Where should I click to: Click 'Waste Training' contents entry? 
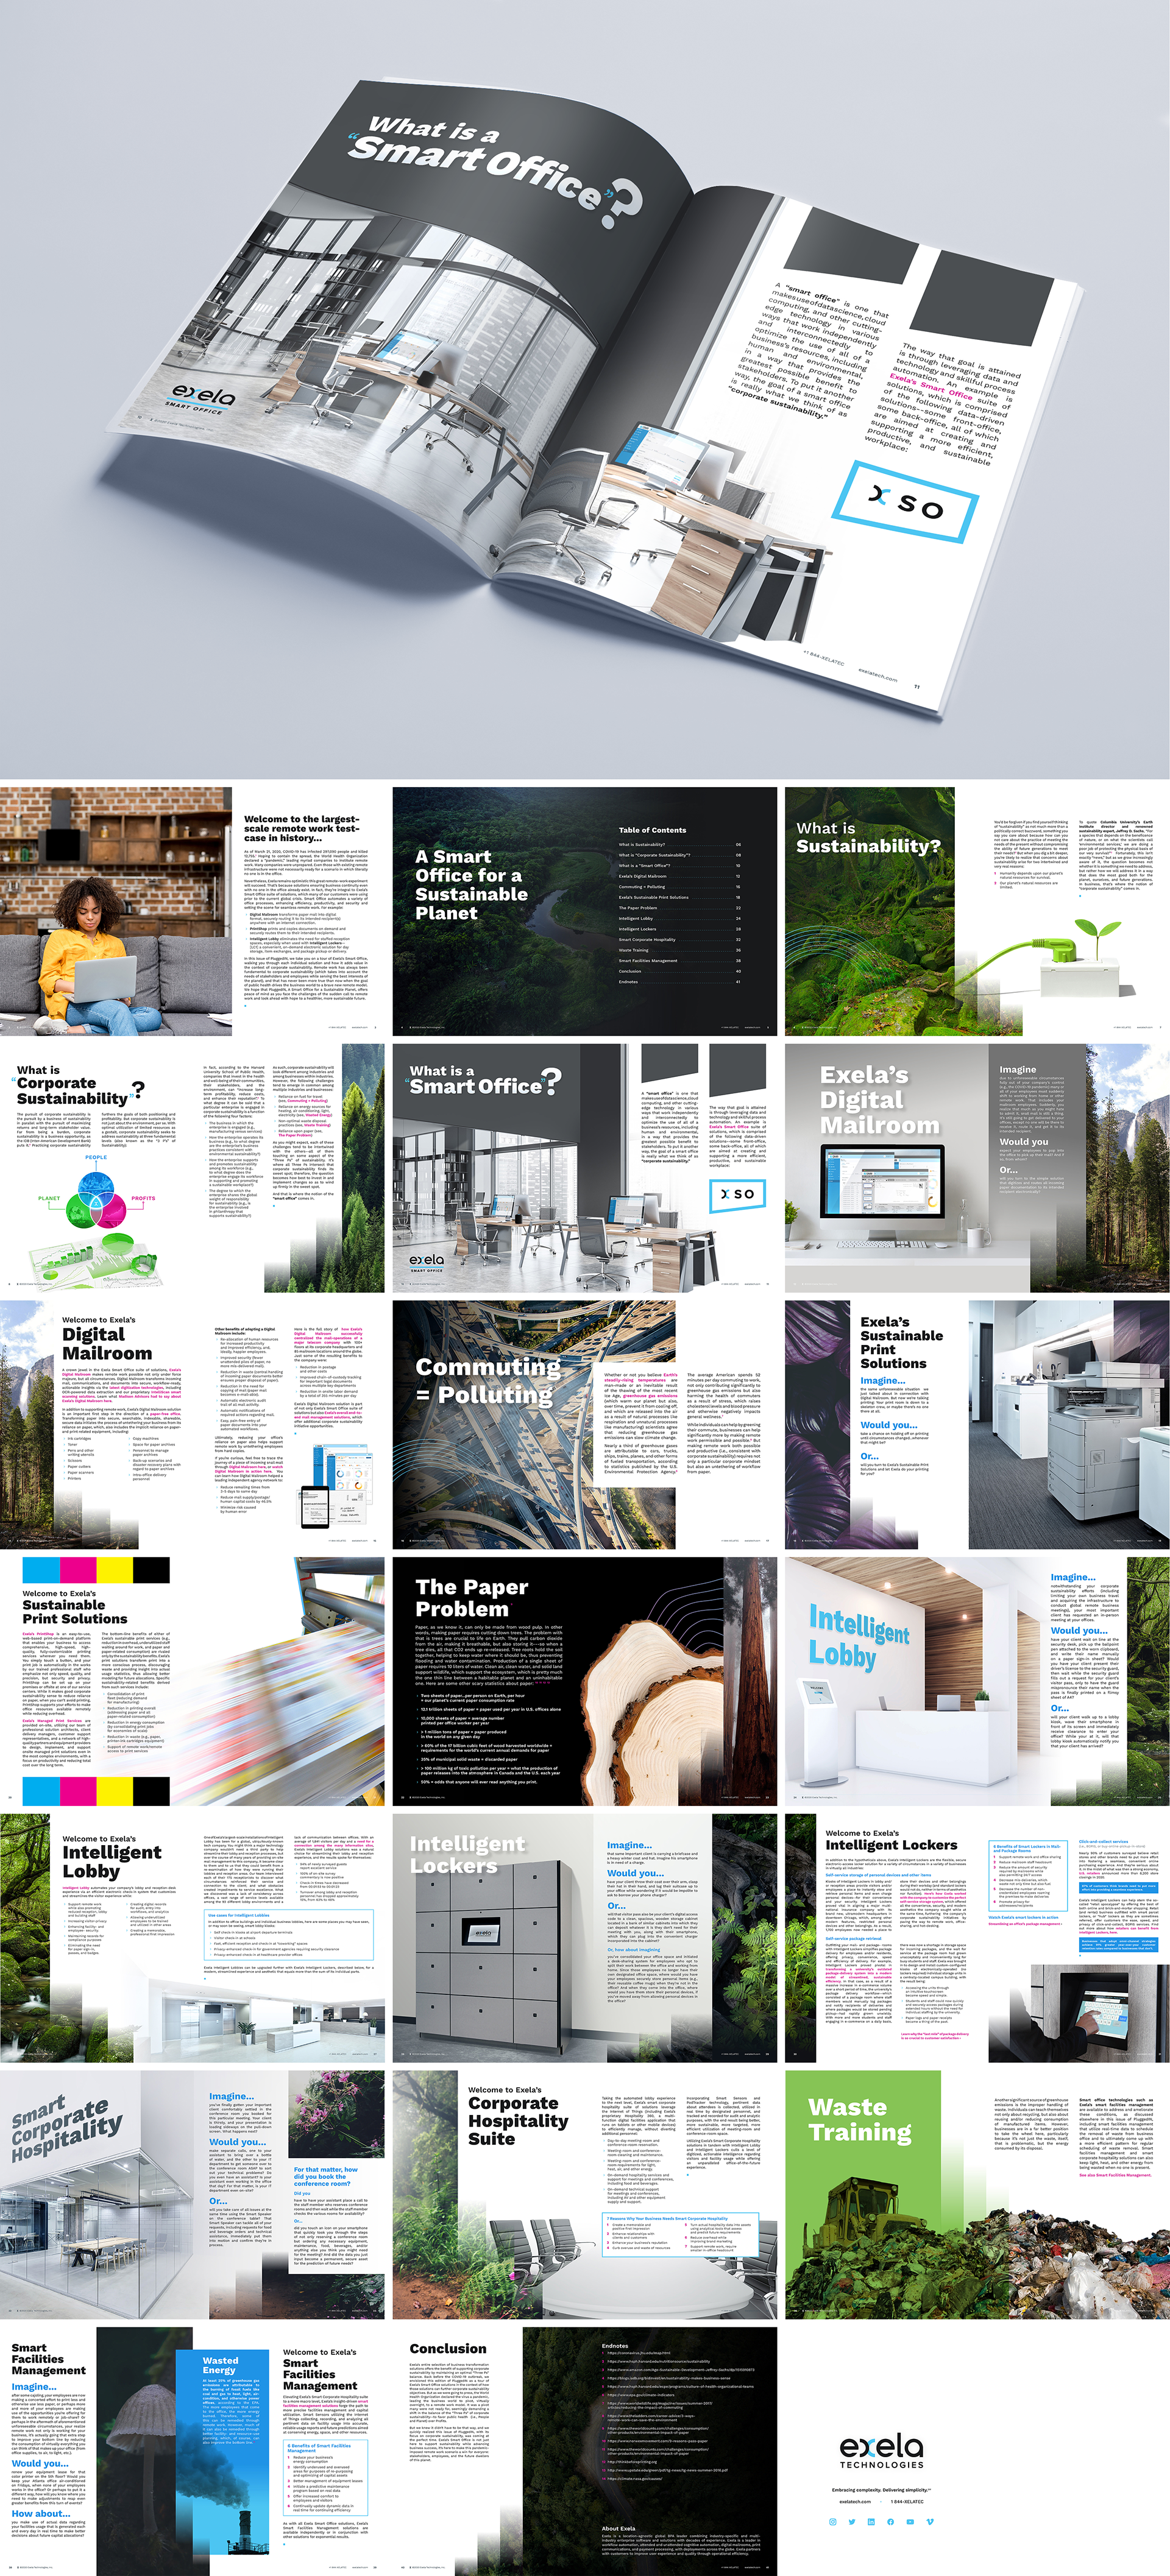[x=634, y=951]
